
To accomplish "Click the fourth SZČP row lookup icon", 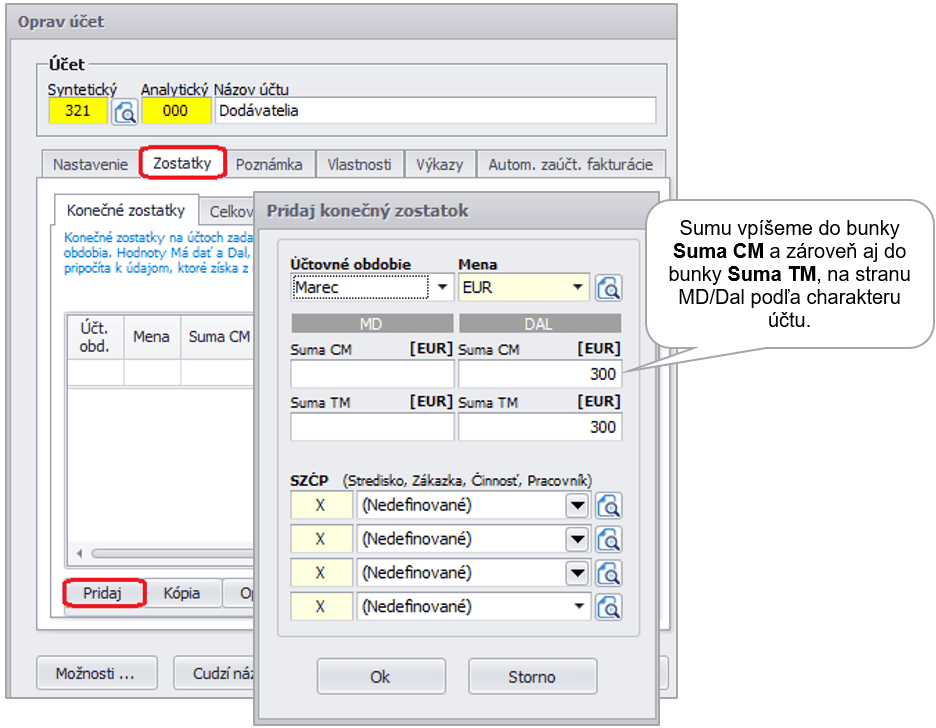I will [608, 607].
